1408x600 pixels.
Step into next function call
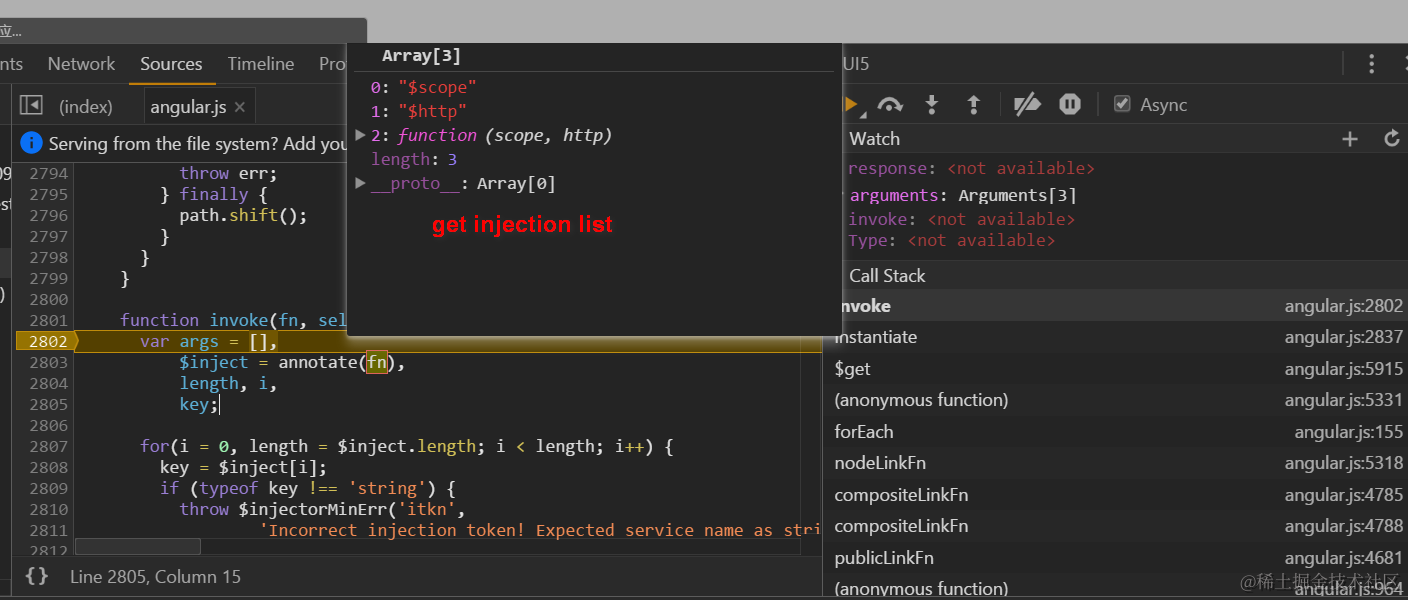pyautogui.click(x=932, y=104)
